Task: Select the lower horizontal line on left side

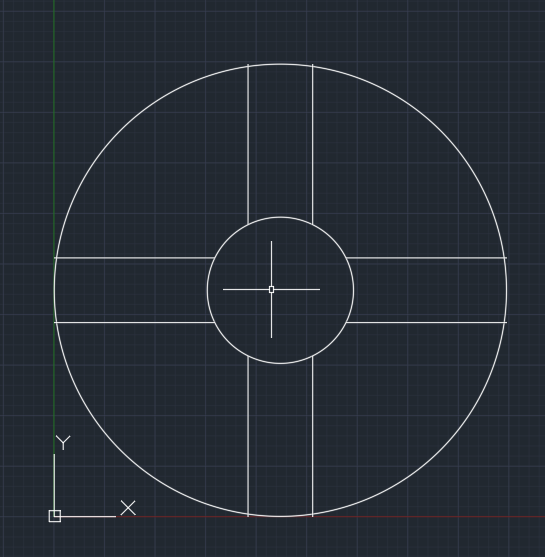Action: point(134,322)
